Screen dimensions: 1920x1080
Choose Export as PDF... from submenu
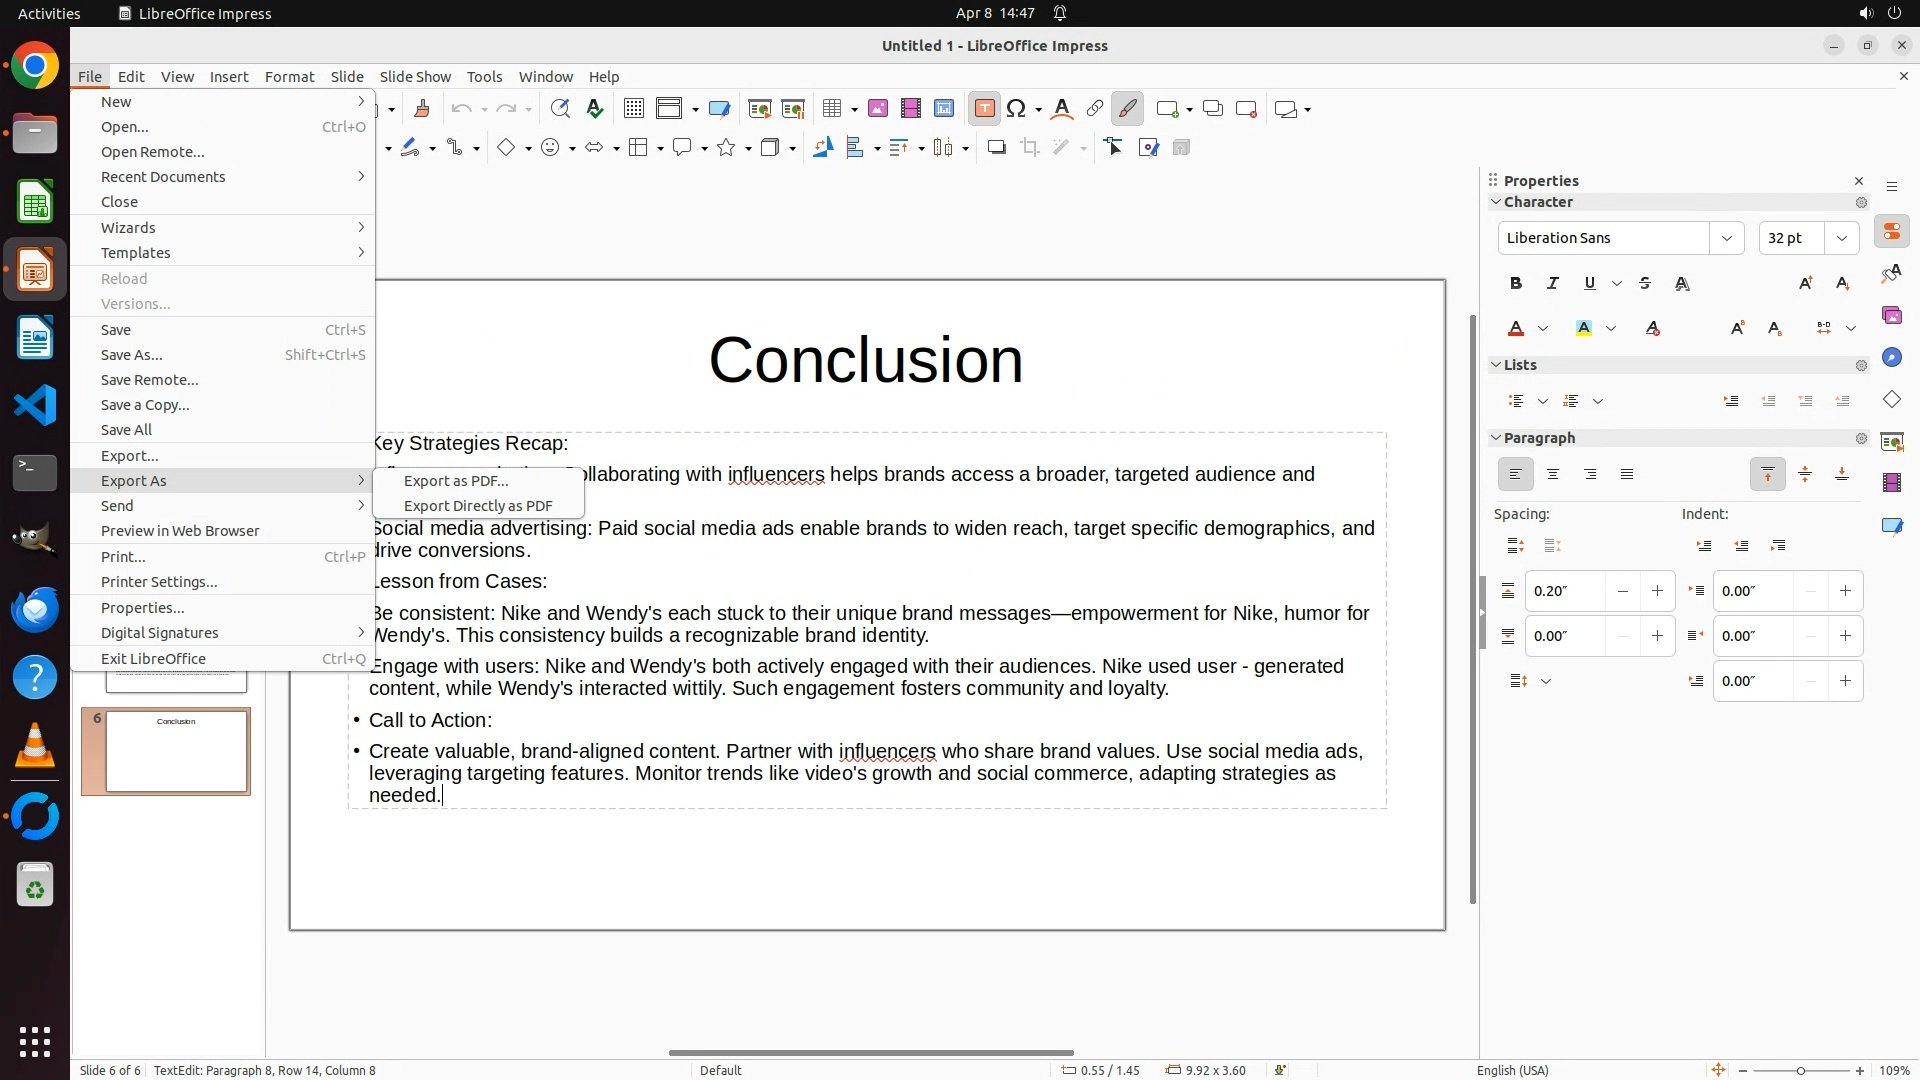coord(456,481)
